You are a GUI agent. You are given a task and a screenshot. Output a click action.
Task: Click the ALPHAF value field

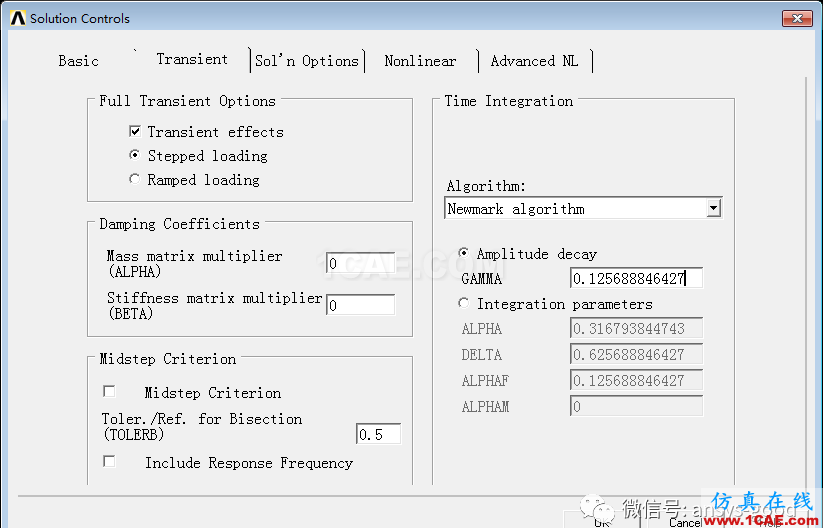coord(636,381)
